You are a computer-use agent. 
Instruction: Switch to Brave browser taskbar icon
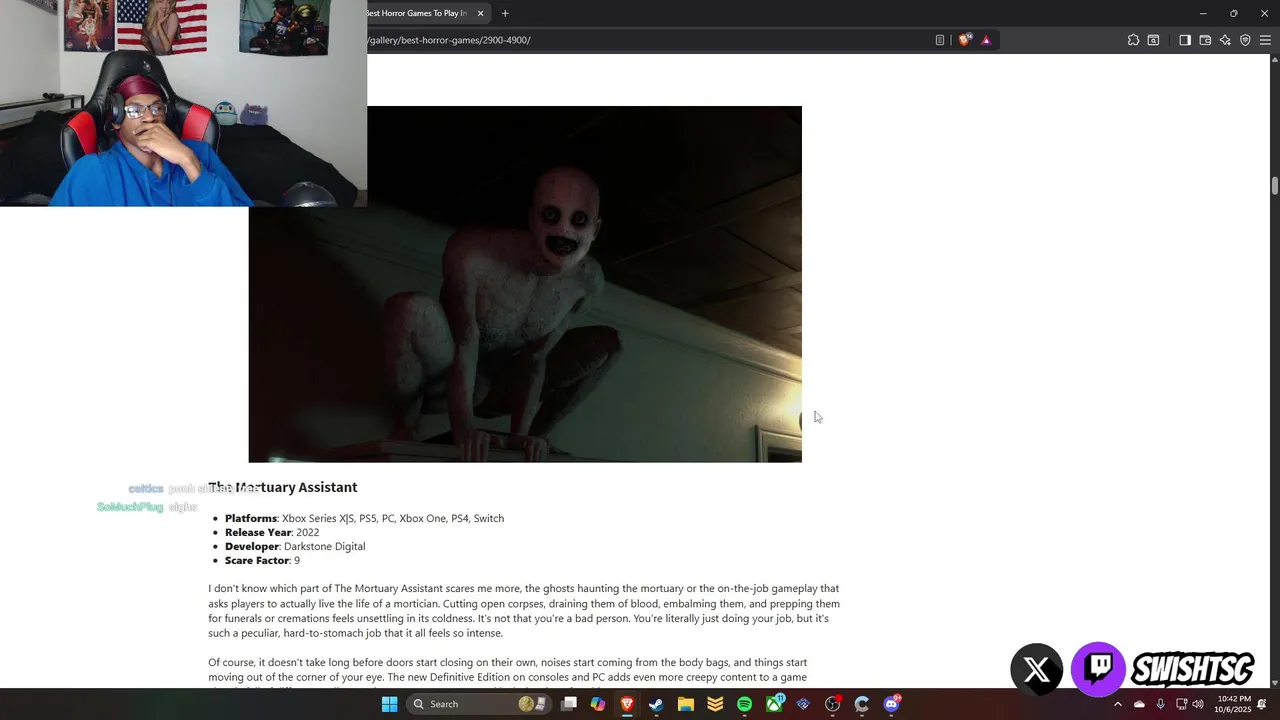pos(627,704)
